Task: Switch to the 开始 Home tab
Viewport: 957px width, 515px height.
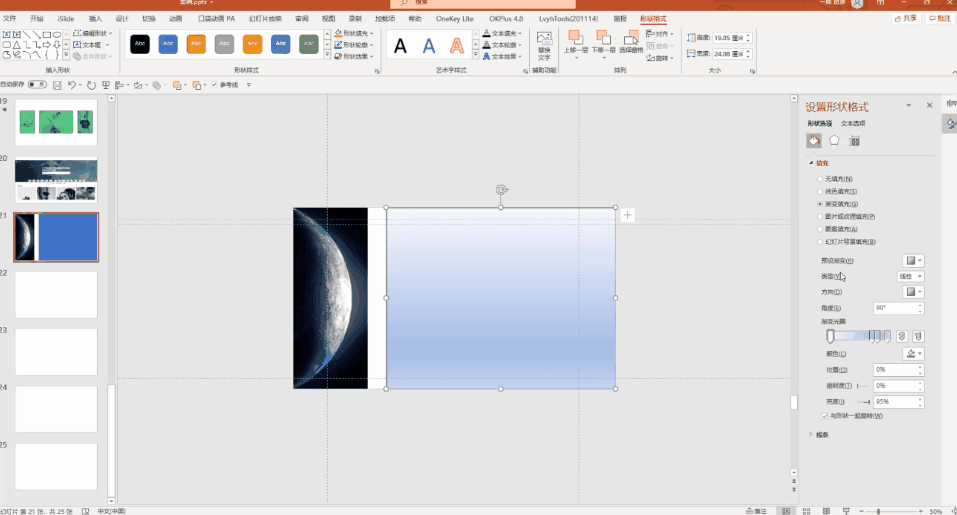Action: coord(37,18)
